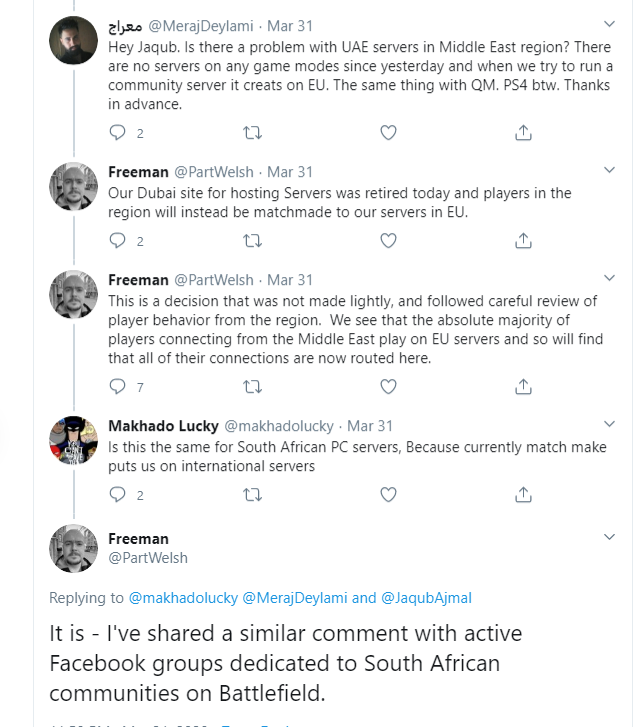Image resolution: width=641 pixels, height=727 pixels.
Task: Open more options chevron on MerajDeylami's tweet
Action: pyautogui.click(x=610, y=23)
